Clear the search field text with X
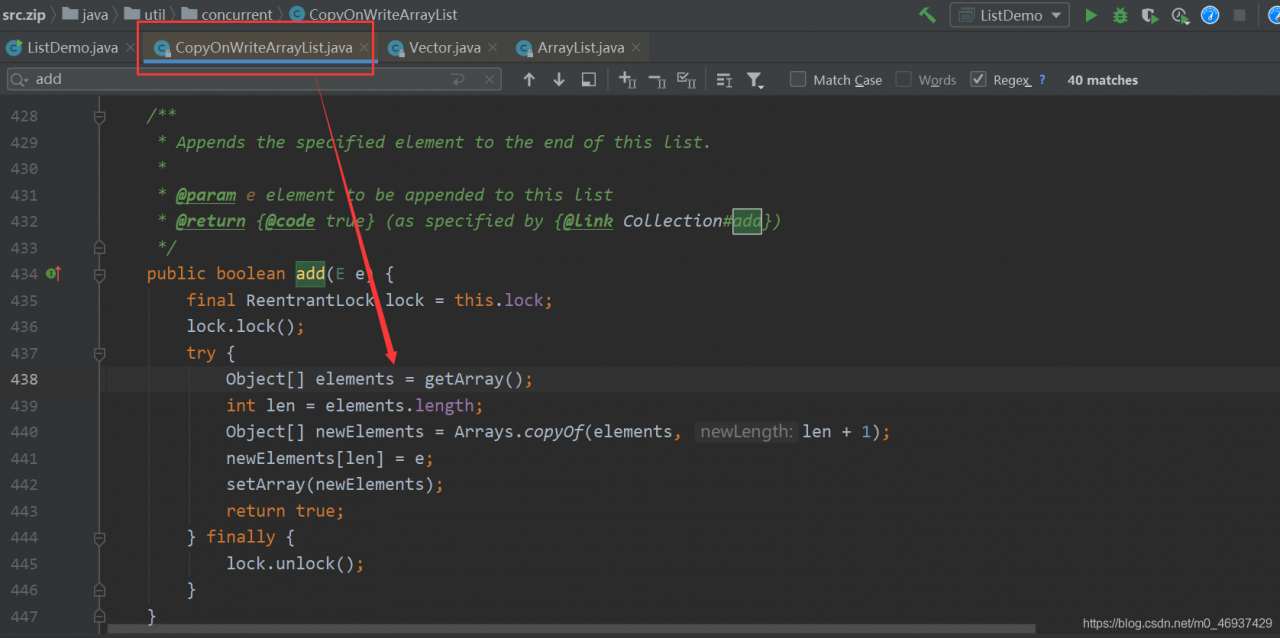This screenshot has width=1280, height=638. pos(489,79)
